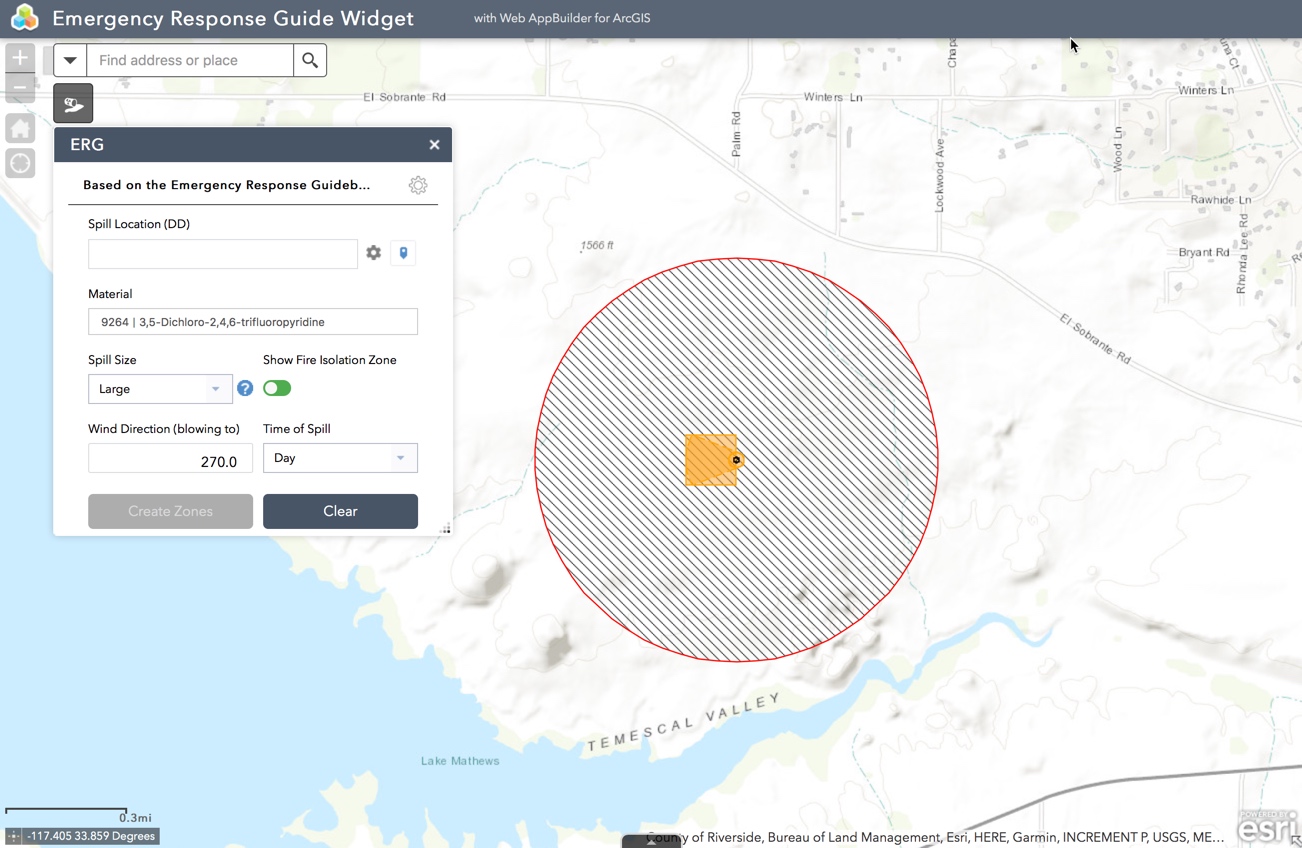Image resolution: width=1302 pixels, height=848 pixels.
Task: Find my location on the map
Action: click(x=20, y=163)
